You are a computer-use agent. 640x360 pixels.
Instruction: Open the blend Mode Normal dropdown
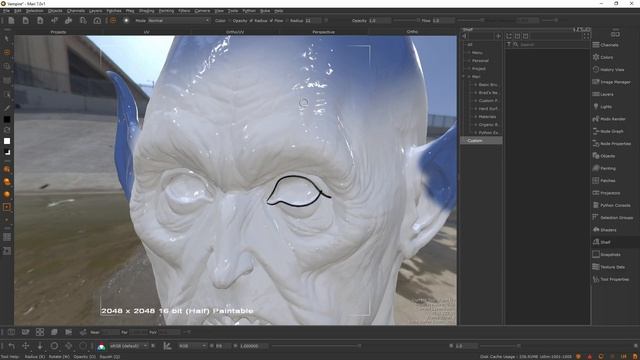pyautogui.click(x=179, y=20)
